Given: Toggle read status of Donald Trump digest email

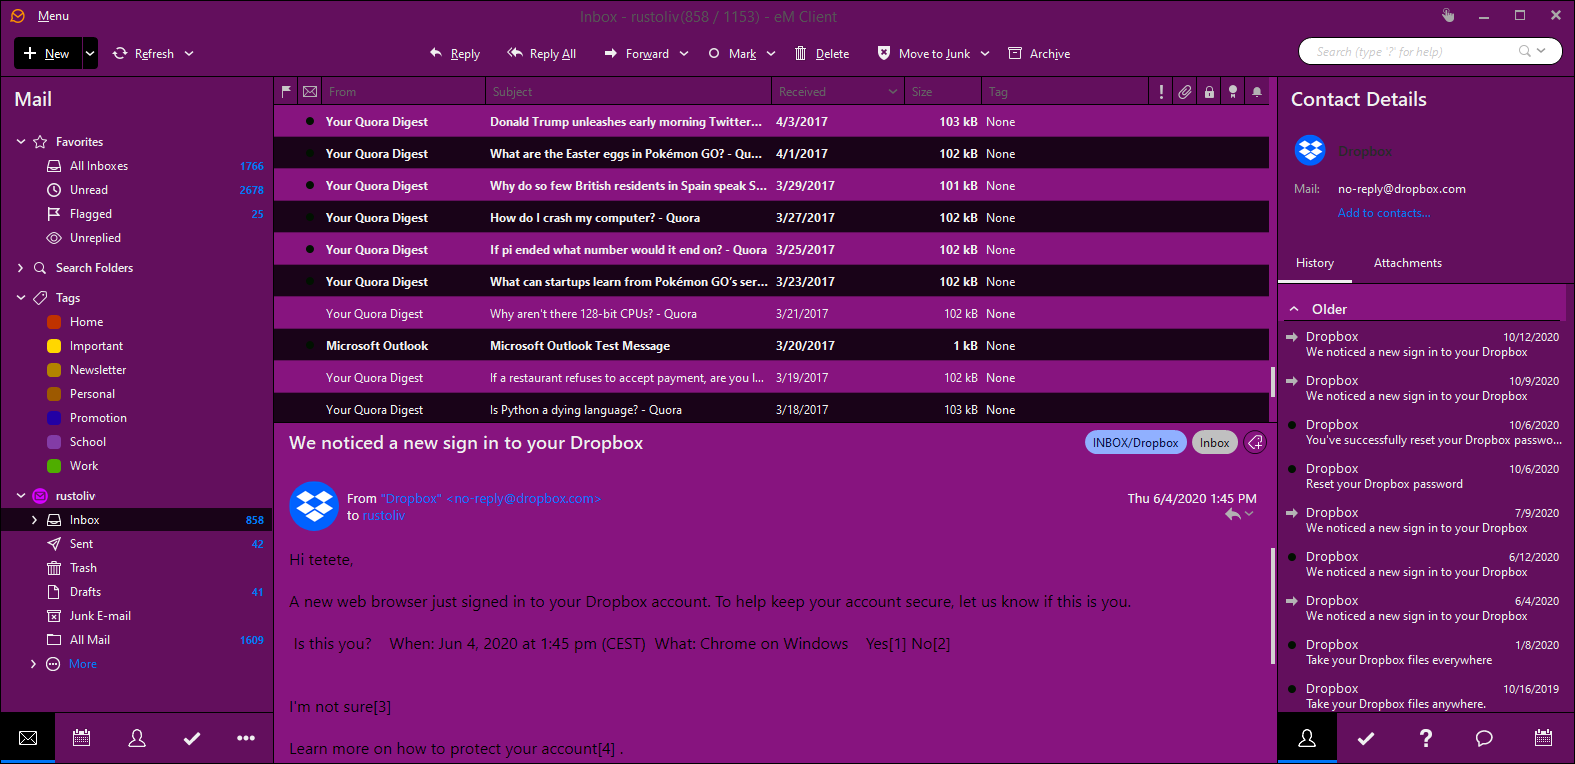Looking at the screenshot, I should coord(309,122).
